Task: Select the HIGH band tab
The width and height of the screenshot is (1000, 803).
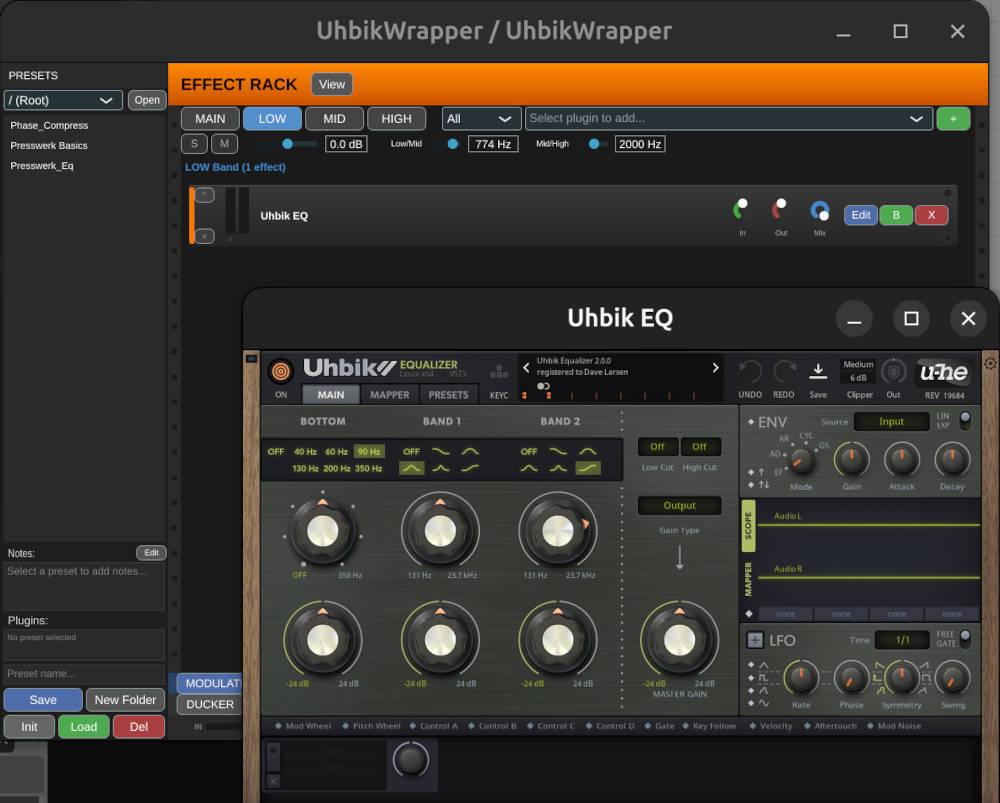Action: 397,118
